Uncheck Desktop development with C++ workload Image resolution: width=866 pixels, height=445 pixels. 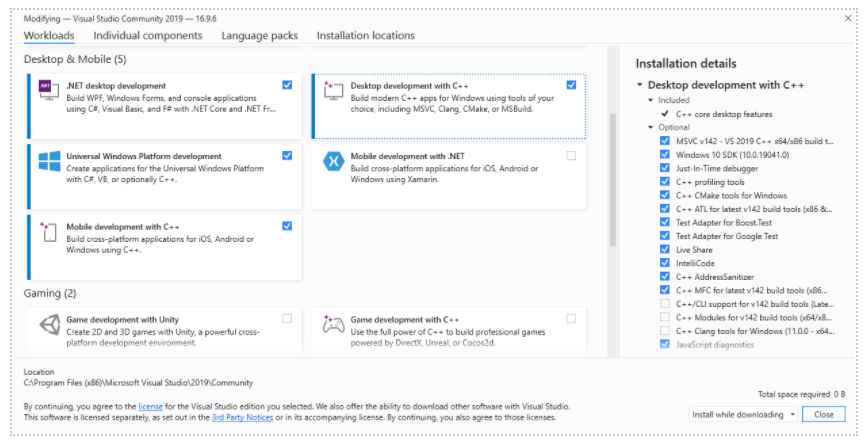click(571, 85)
